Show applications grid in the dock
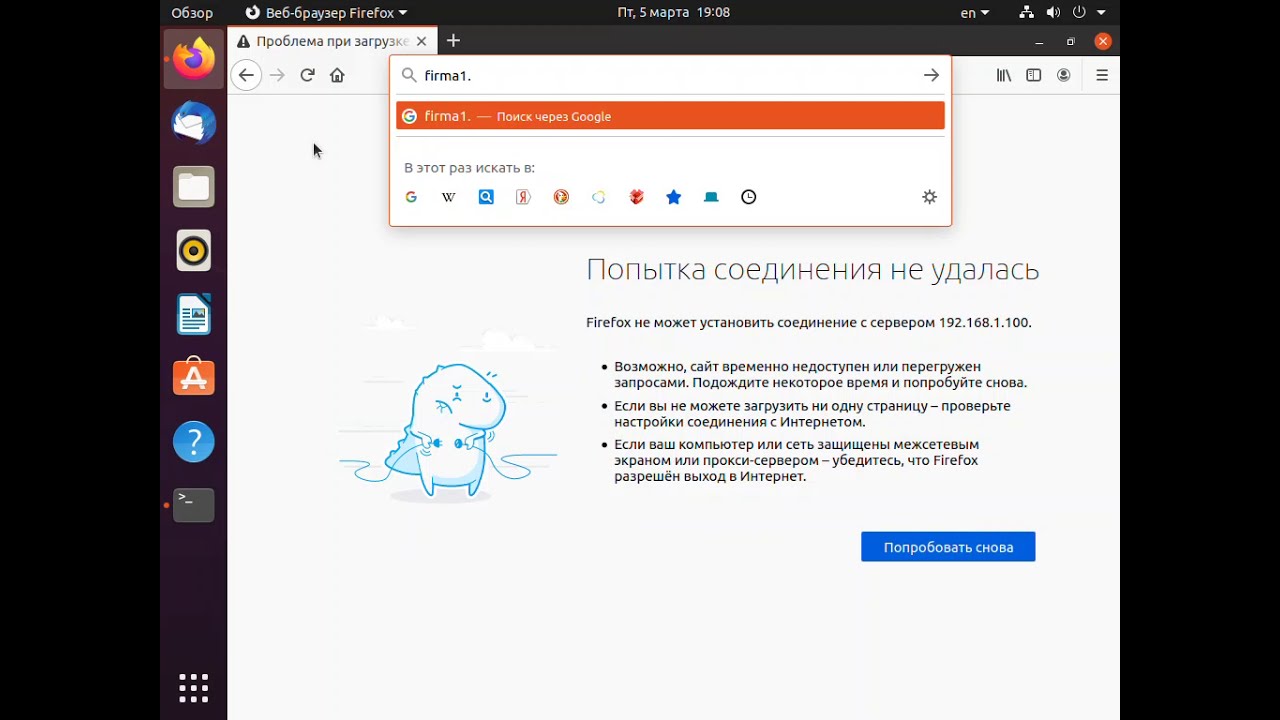Image resolution: width=1280 pixels, height=720 pixels. point(194,688)
